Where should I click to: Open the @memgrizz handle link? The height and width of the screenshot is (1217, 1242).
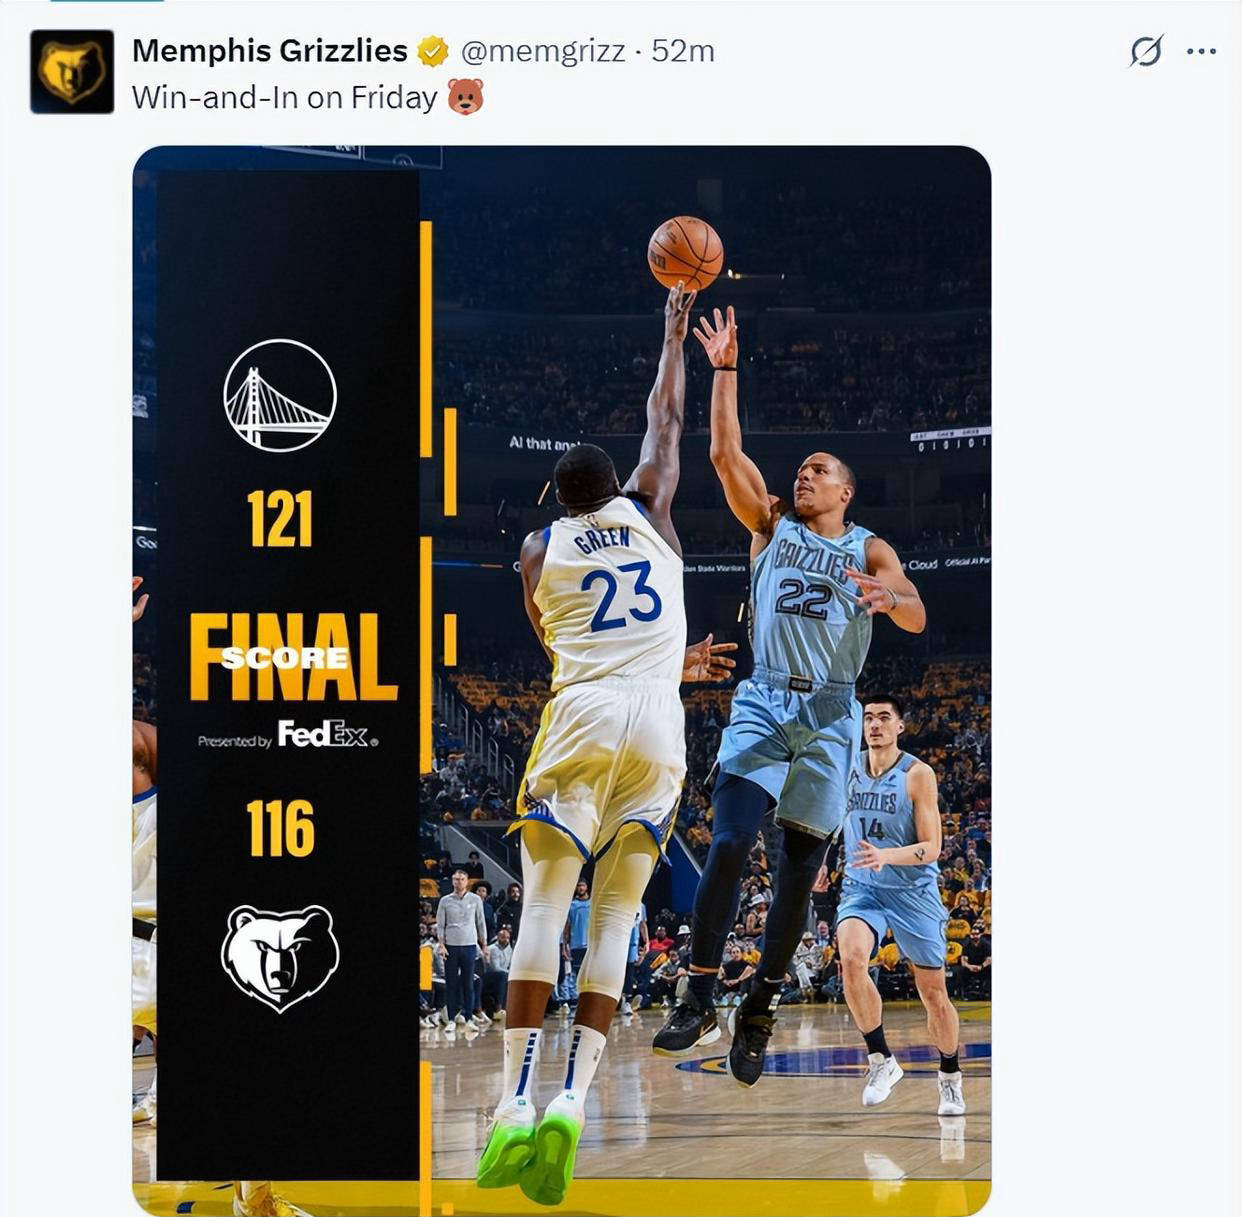[543, 51]
